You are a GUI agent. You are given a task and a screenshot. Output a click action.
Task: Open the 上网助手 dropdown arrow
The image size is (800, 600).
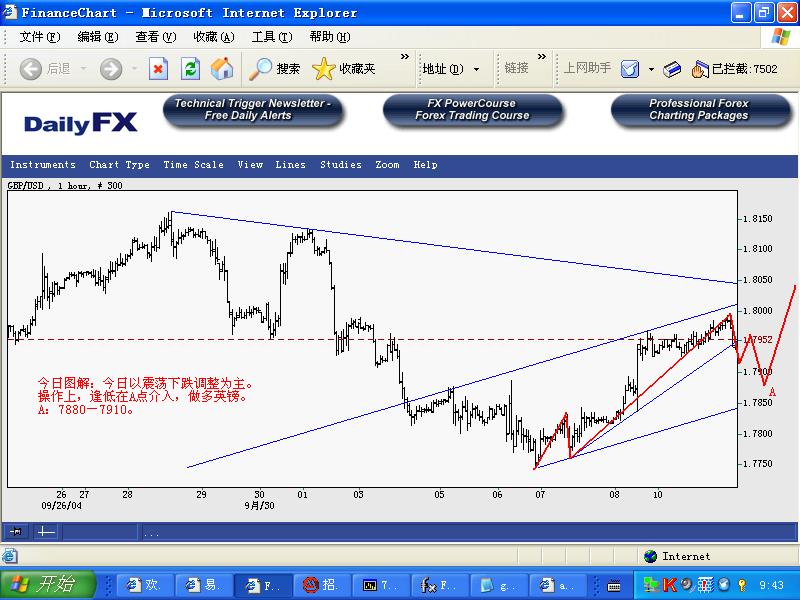651,69
